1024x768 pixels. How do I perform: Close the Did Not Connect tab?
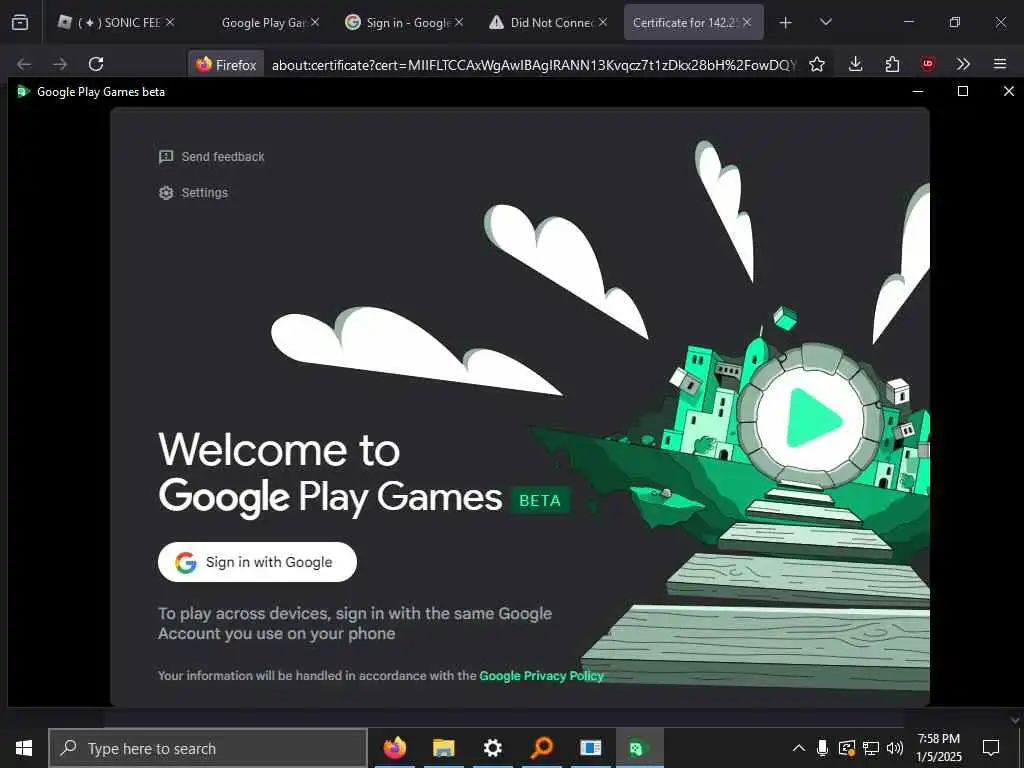point(603,22)
